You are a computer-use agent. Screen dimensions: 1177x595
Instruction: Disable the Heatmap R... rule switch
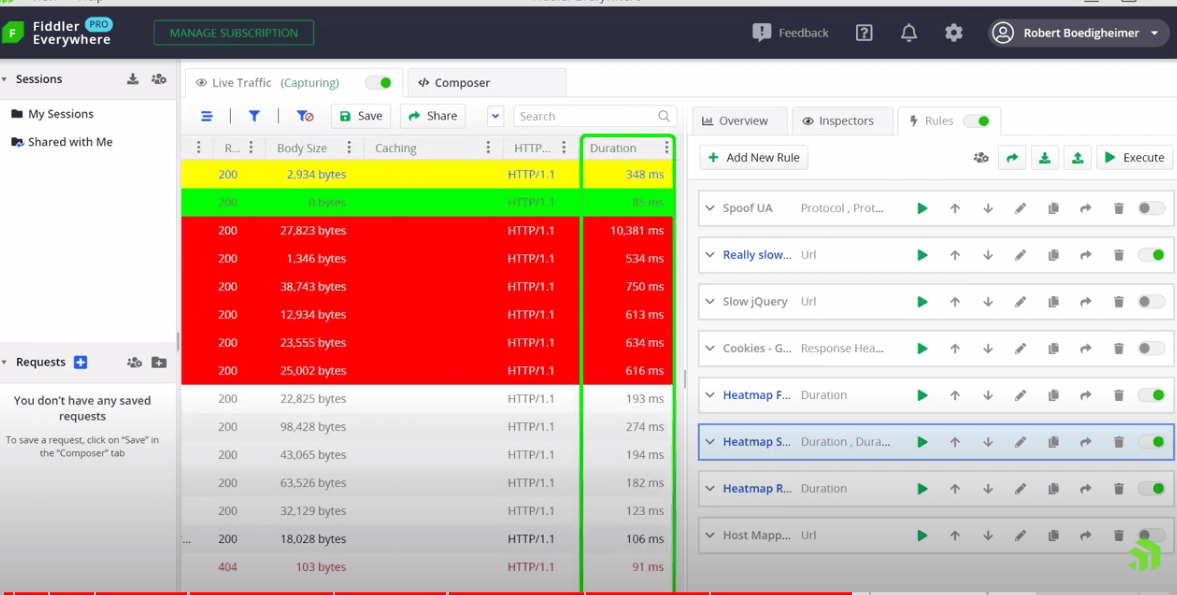tap(1151, 488)
